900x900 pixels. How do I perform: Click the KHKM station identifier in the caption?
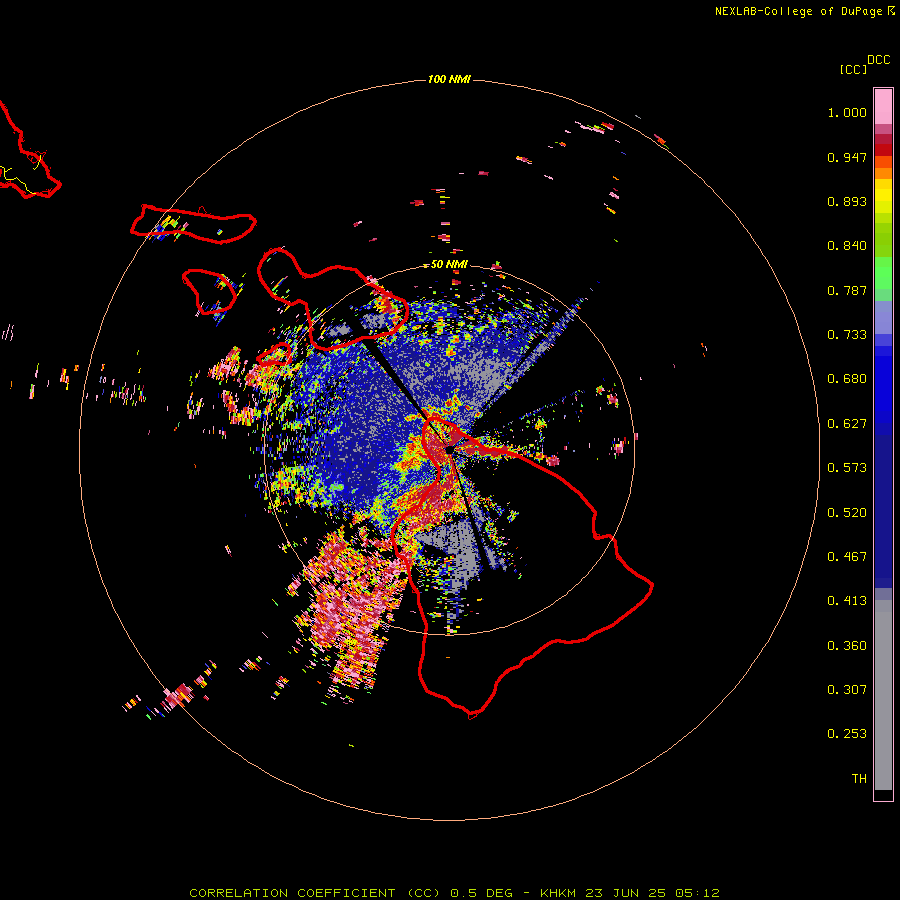point(560,893)
